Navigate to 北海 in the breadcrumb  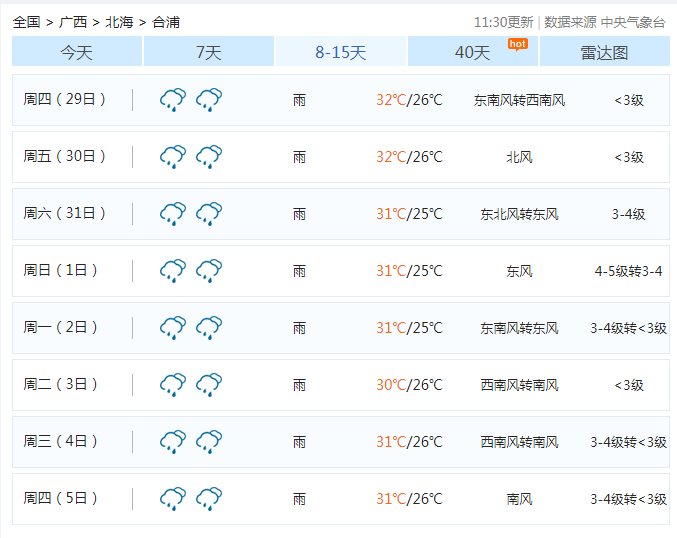(119, 21)
